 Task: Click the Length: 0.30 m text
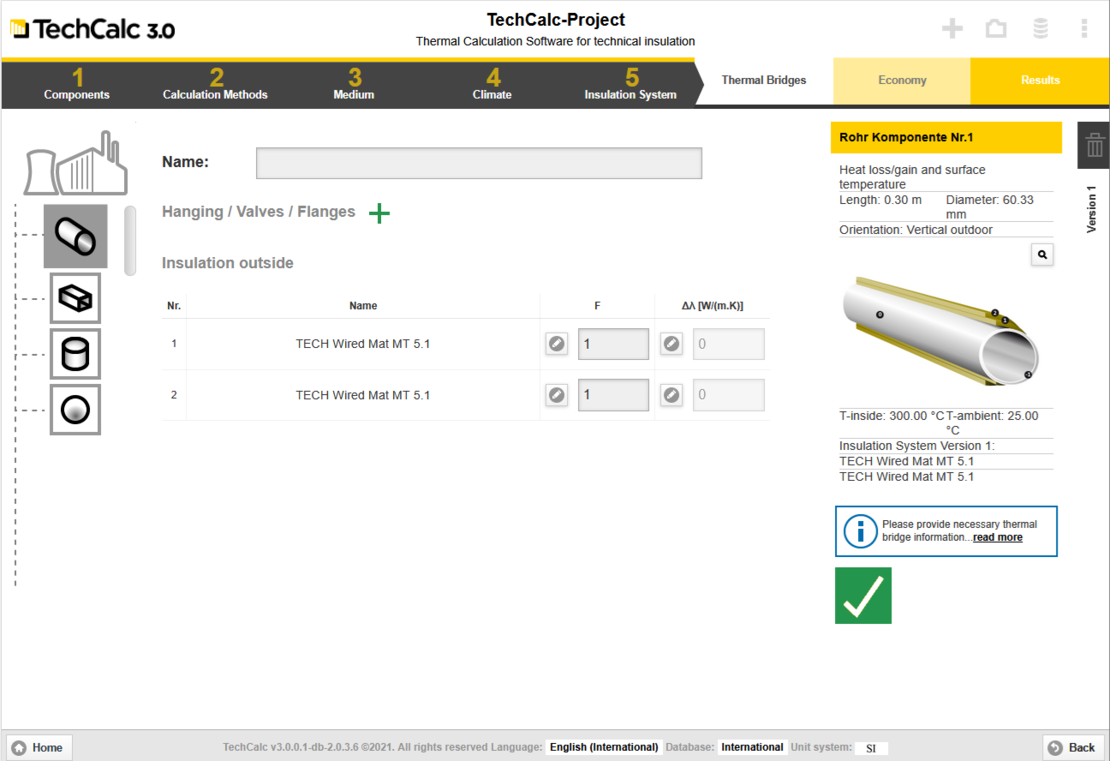coord(881,200)
